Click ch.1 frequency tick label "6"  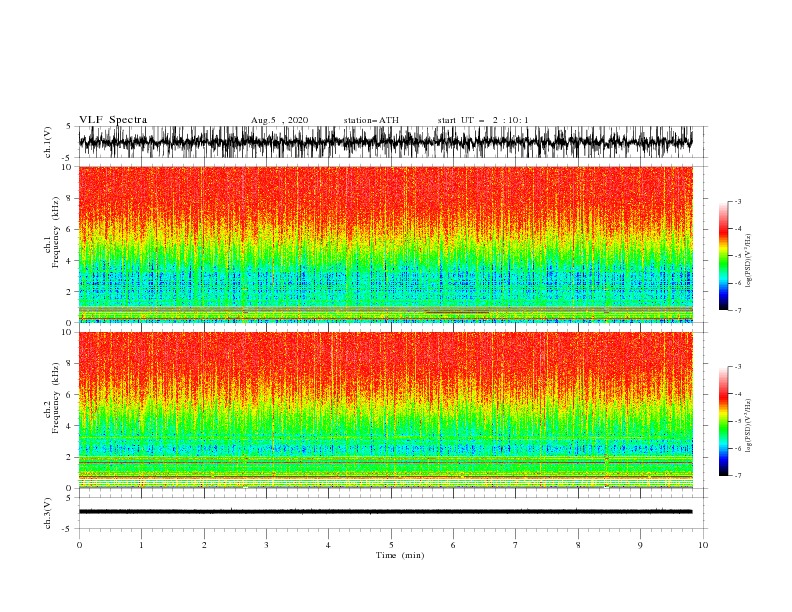coord(69,229)
